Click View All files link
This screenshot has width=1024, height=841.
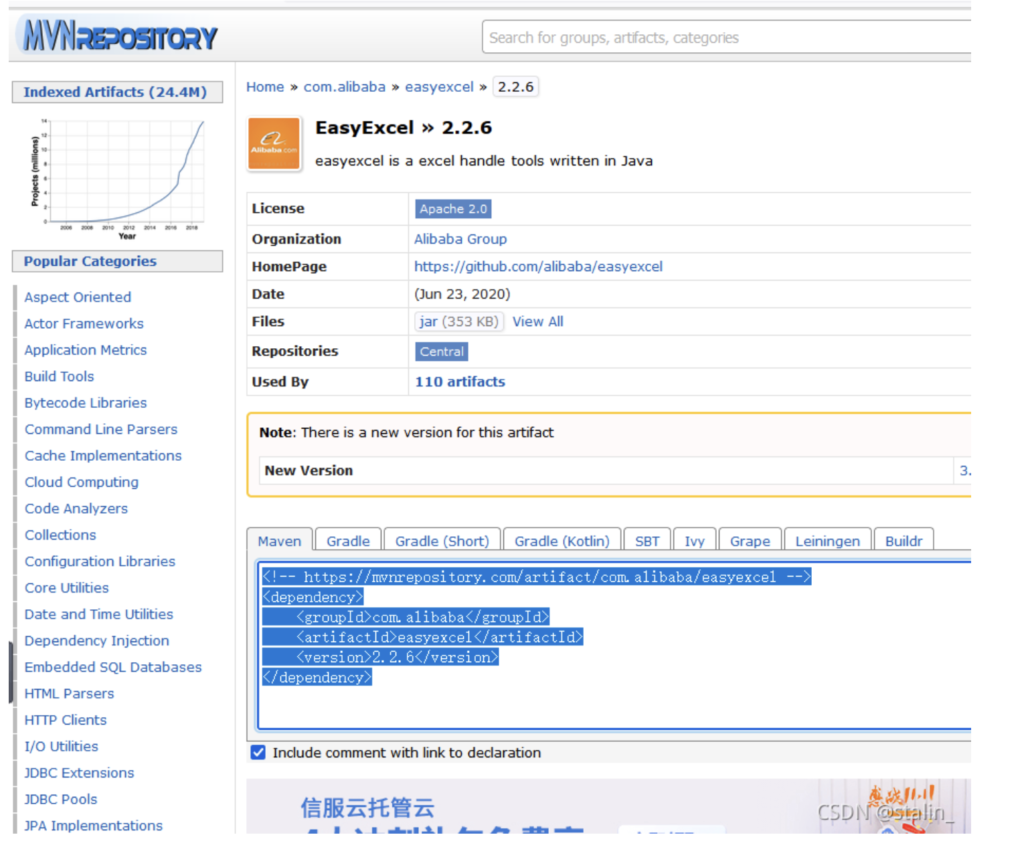(x=537, y=321)
